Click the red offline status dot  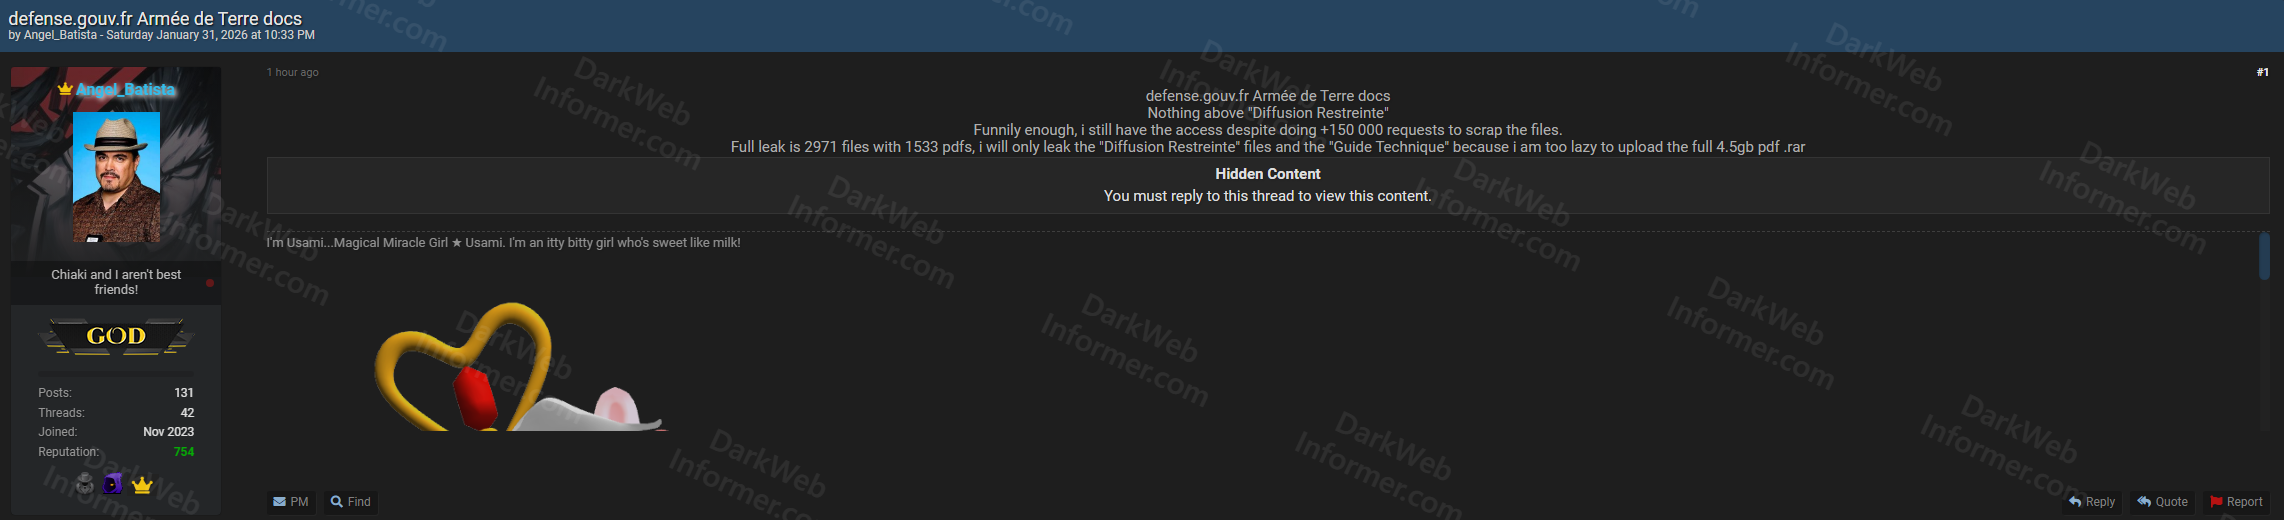210,283
